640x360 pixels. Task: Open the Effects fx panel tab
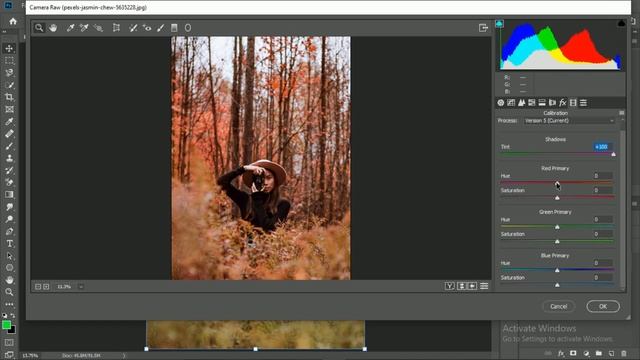pos(563,103)
